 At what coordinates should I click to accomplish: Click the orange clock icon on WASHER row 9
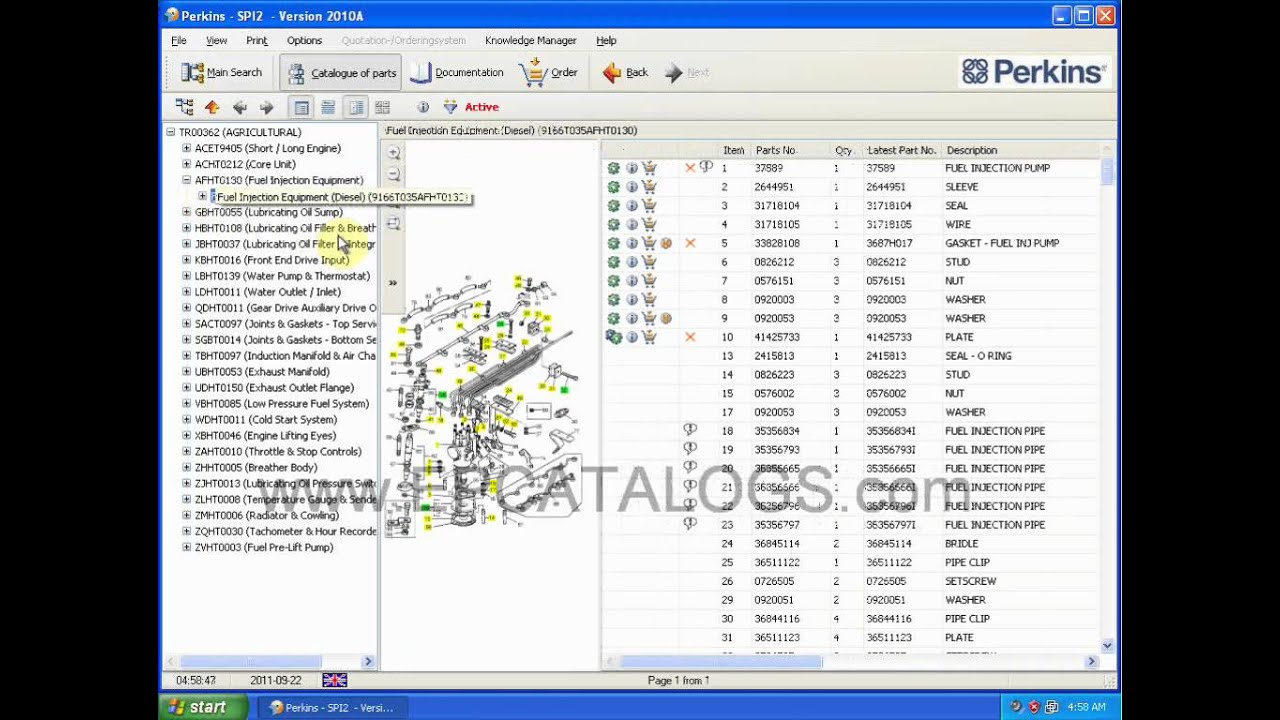click(666, 318)
